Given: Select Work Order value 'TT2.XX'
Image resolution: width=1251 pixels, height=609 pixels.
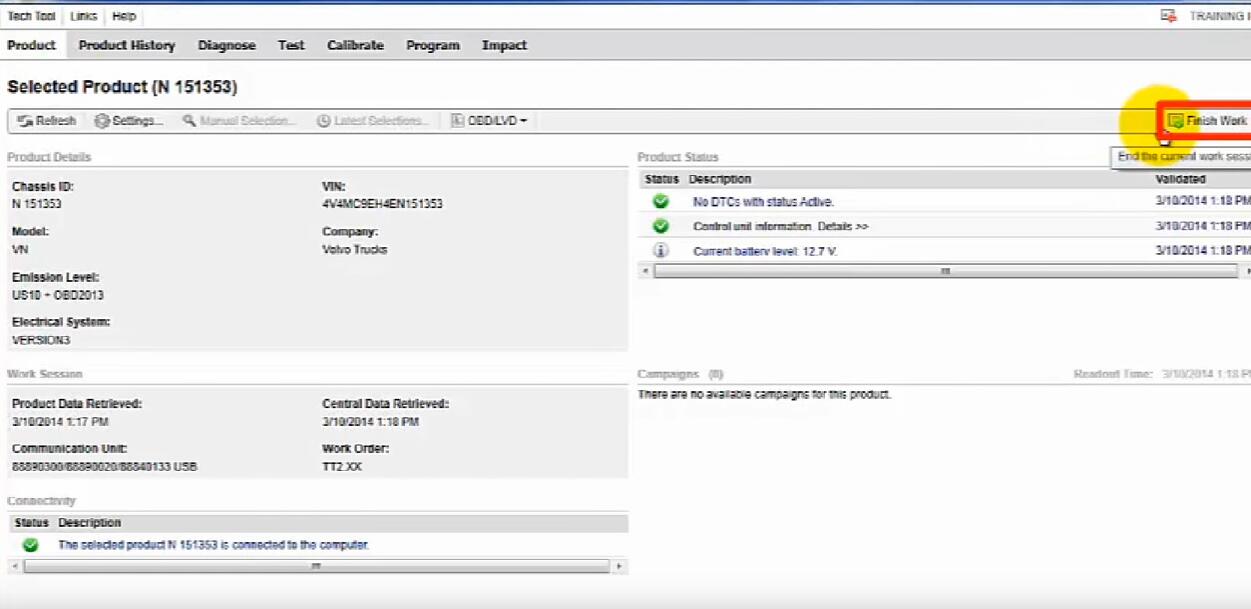Looking at the screenshot, I should 342,467.
